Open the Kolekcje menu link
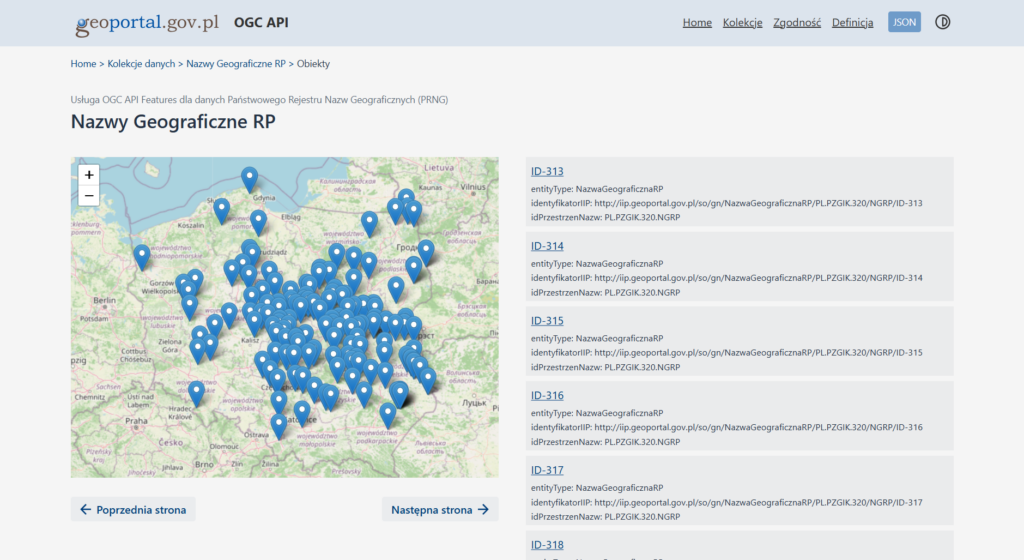 743,22
